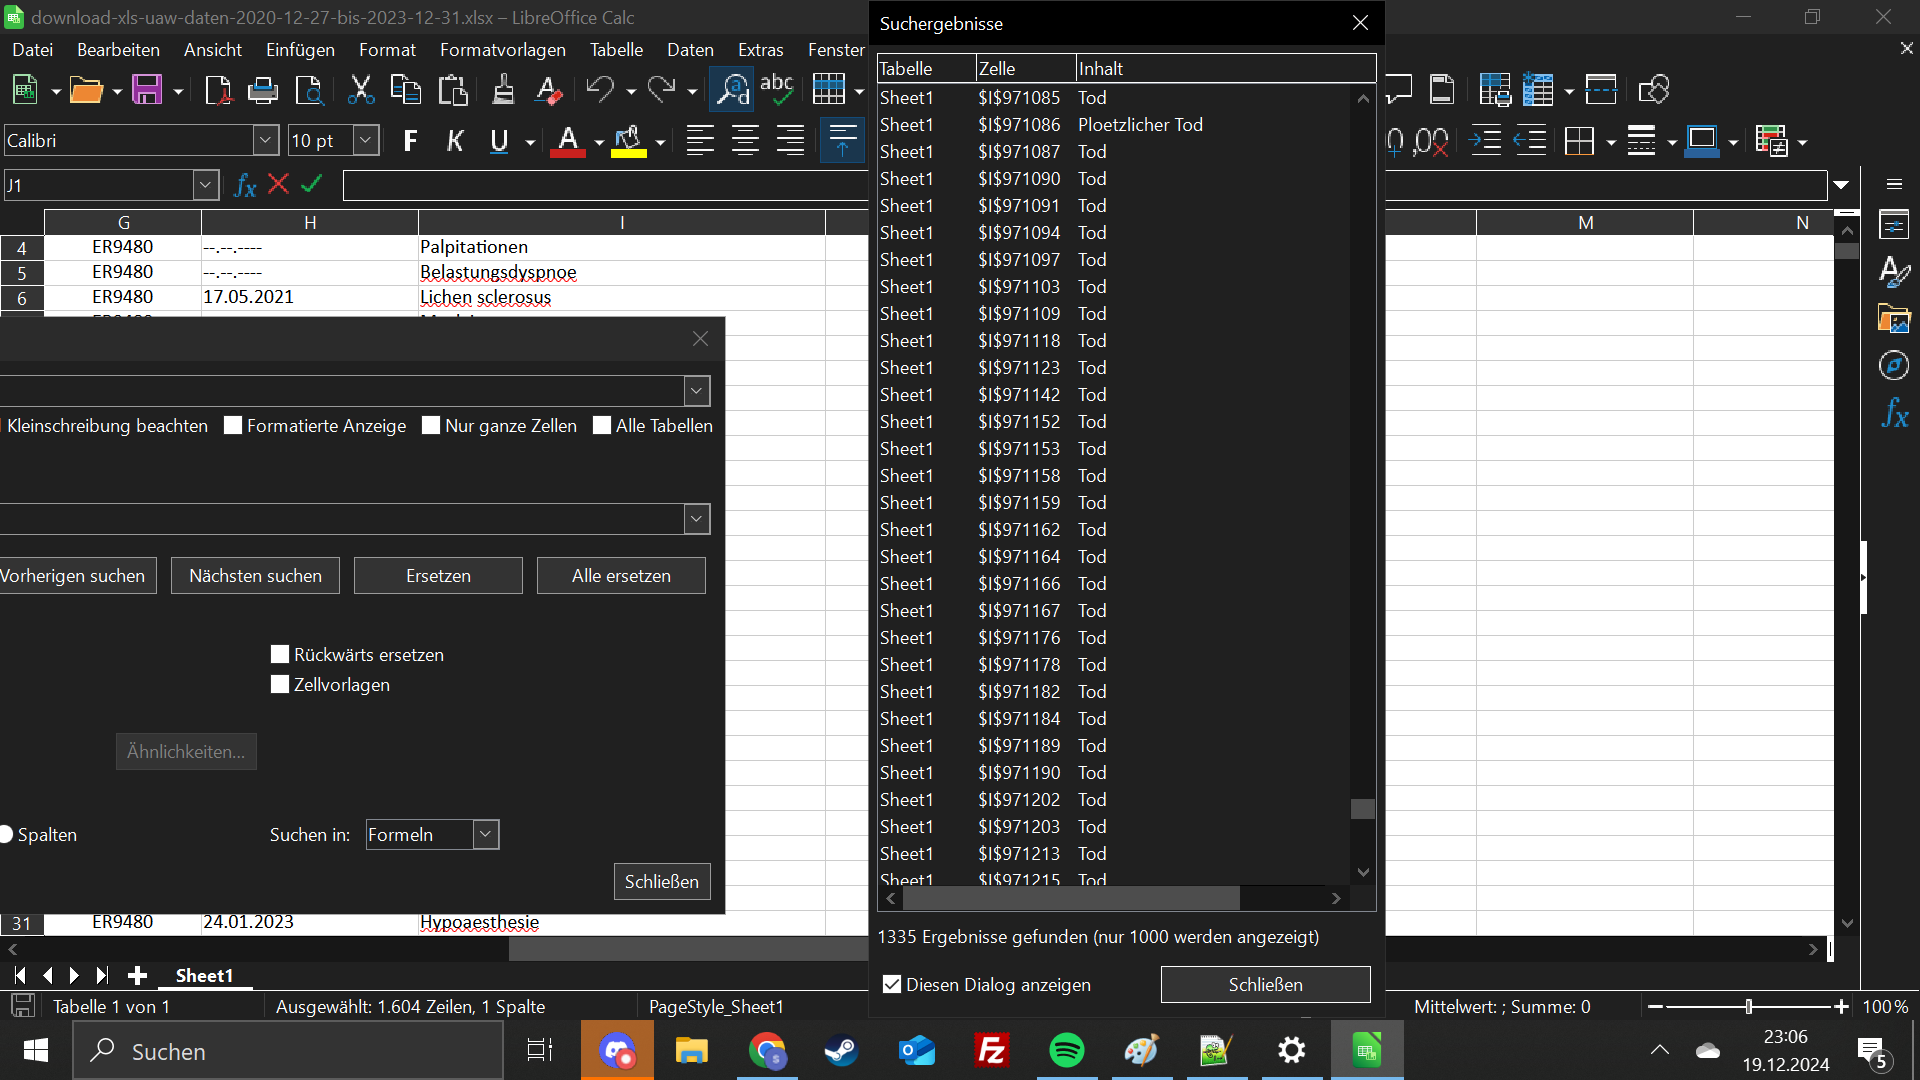Image resolution: width=1920 pixels, height=1080 pixels.
Task: Enable Nur ganze Zellen checkbox
Action: (432, 426)
